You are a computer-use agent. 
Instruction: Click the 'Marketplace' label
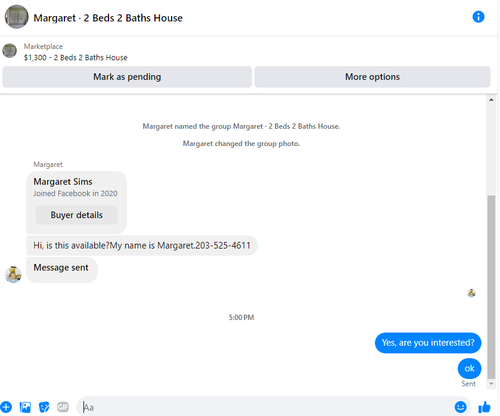click(x=43, y=46)
